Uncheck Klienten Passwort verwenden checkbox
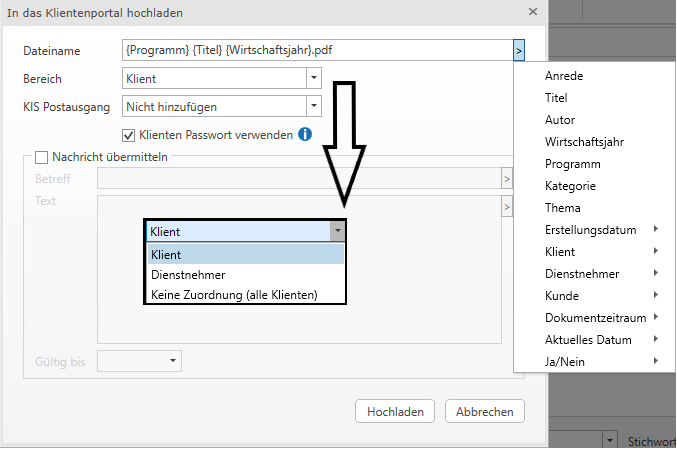This screenshot has height=449, width=677. point(128,134)
